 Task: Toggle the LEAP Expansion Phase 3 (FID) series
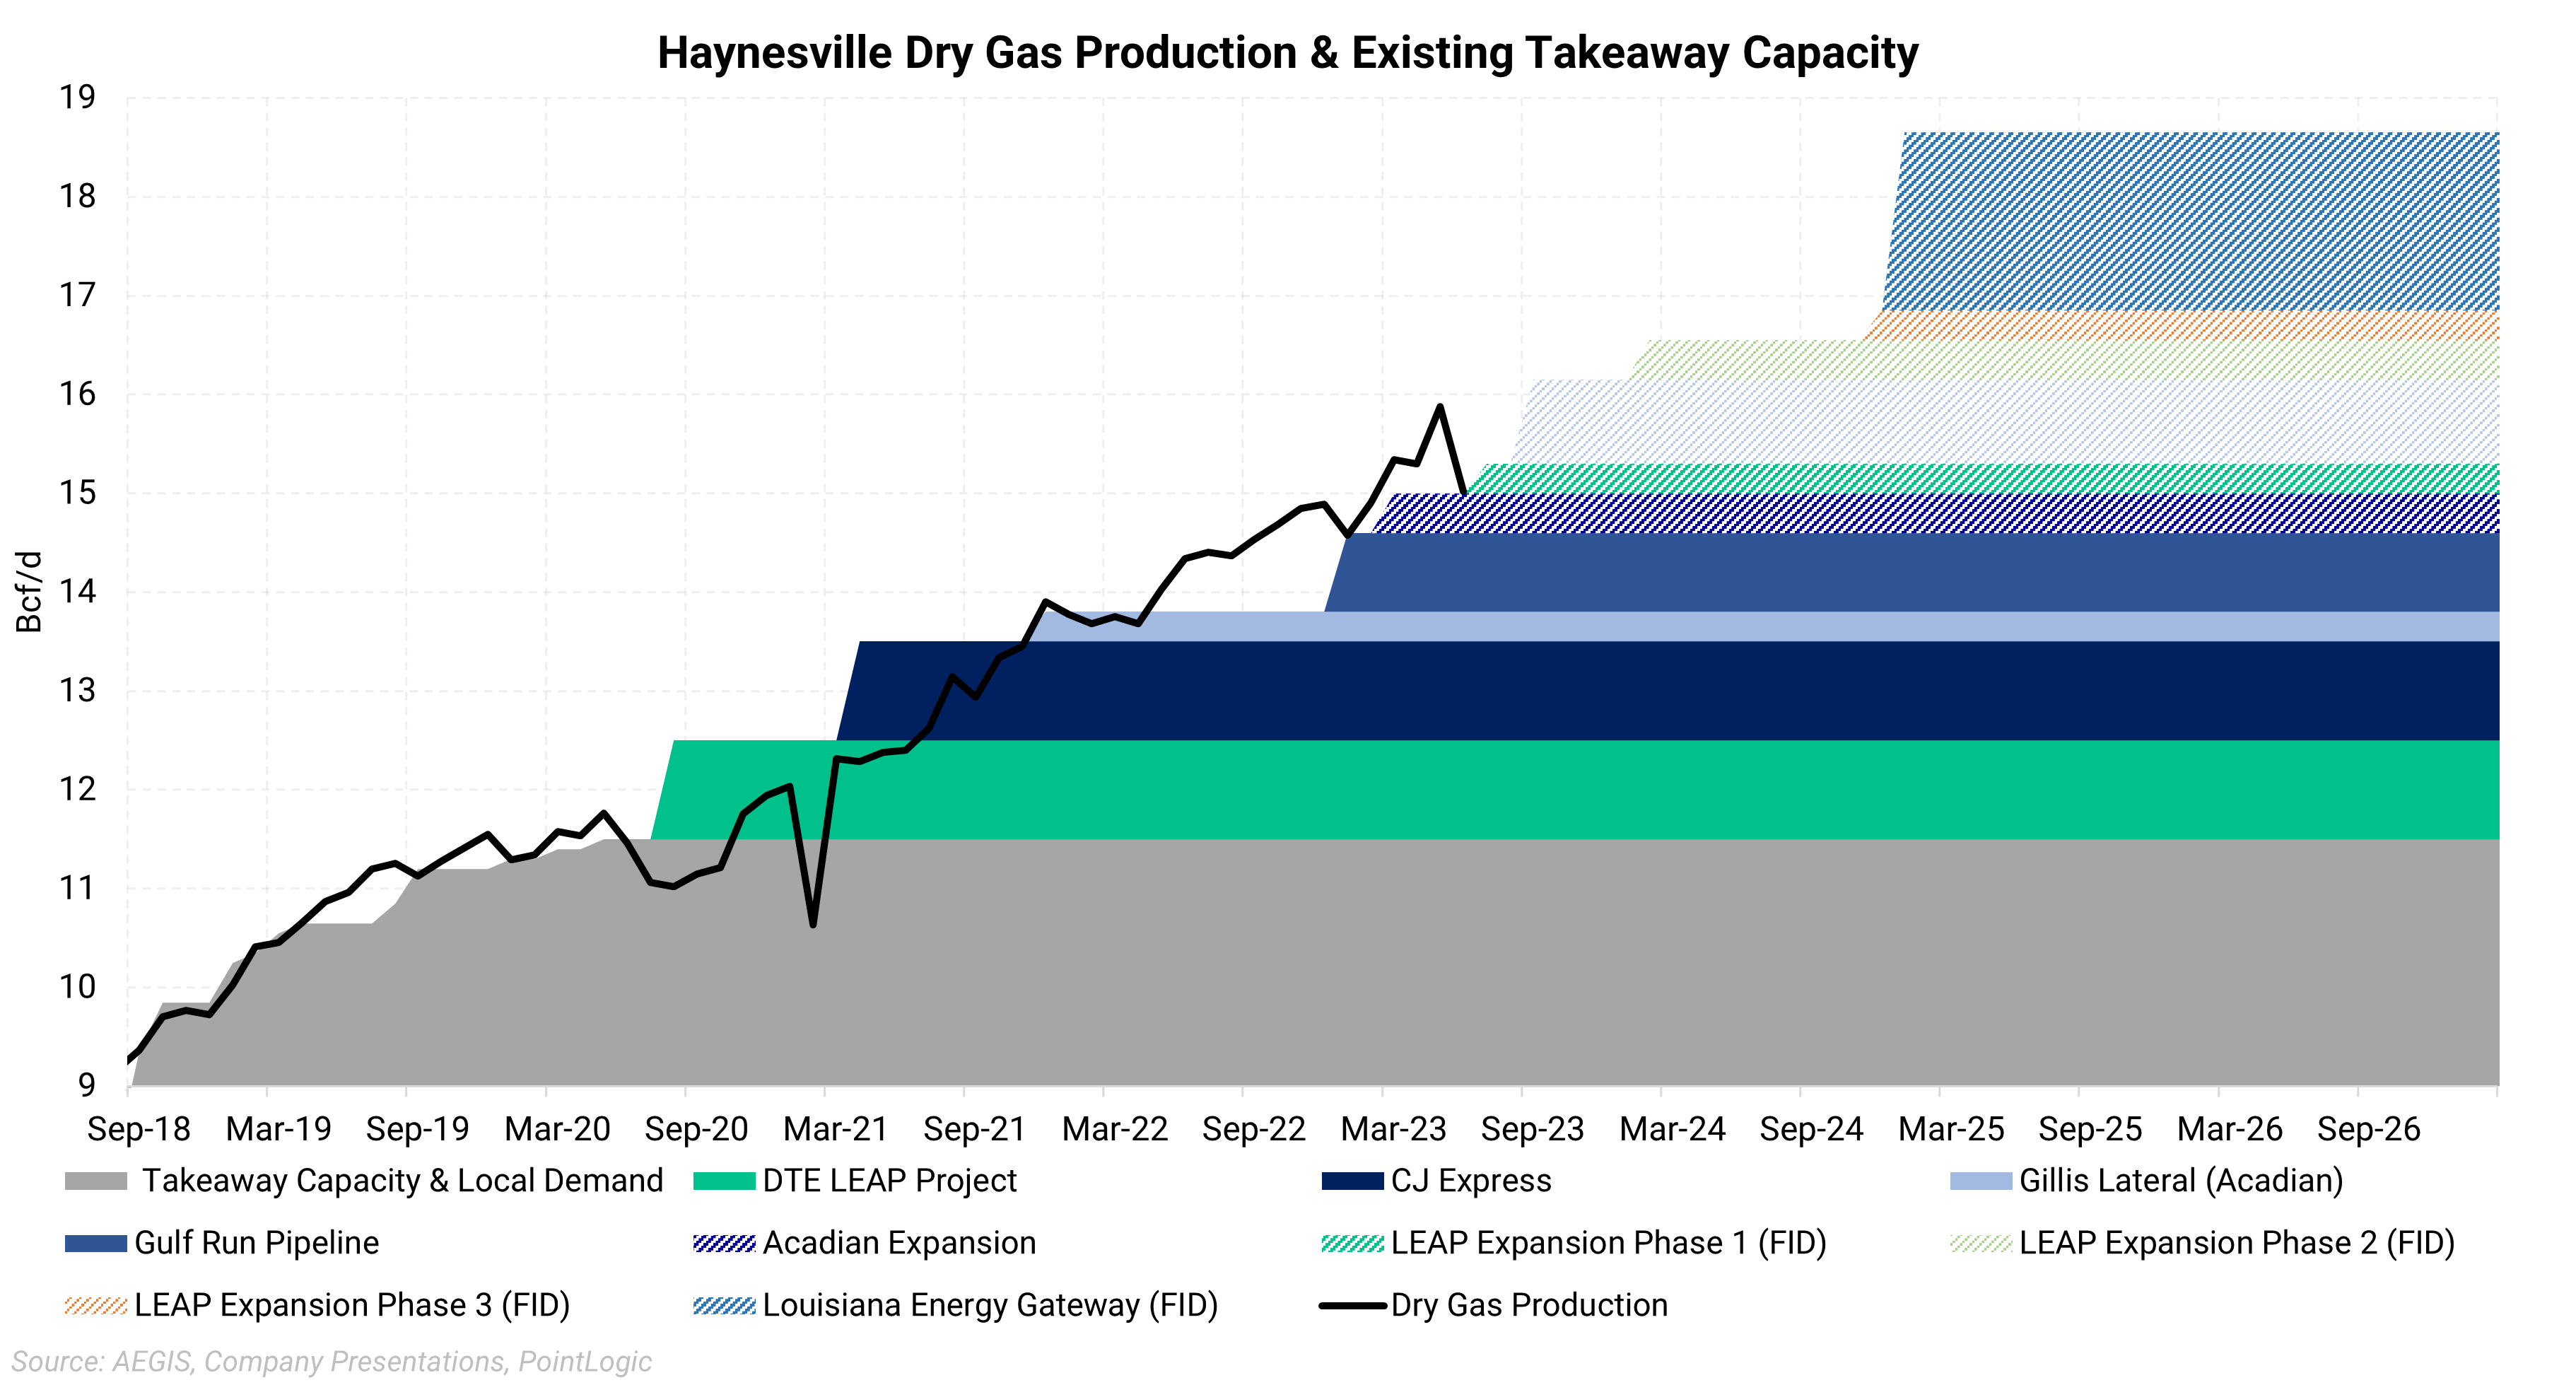[95, 1305]
